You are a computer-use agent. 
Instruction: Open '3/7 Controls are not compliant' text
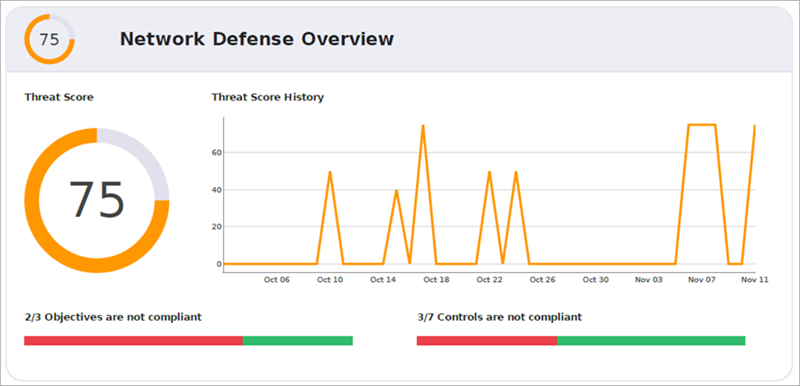pos(499,317)
